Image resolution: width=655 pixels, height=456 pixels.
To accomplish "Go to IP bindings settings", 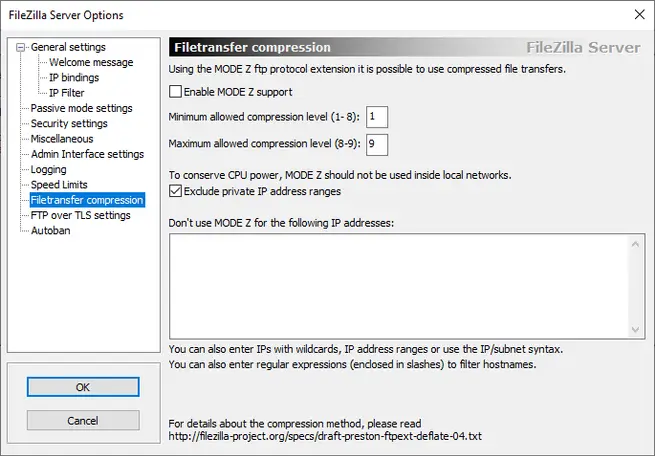I will pos(74,77).
